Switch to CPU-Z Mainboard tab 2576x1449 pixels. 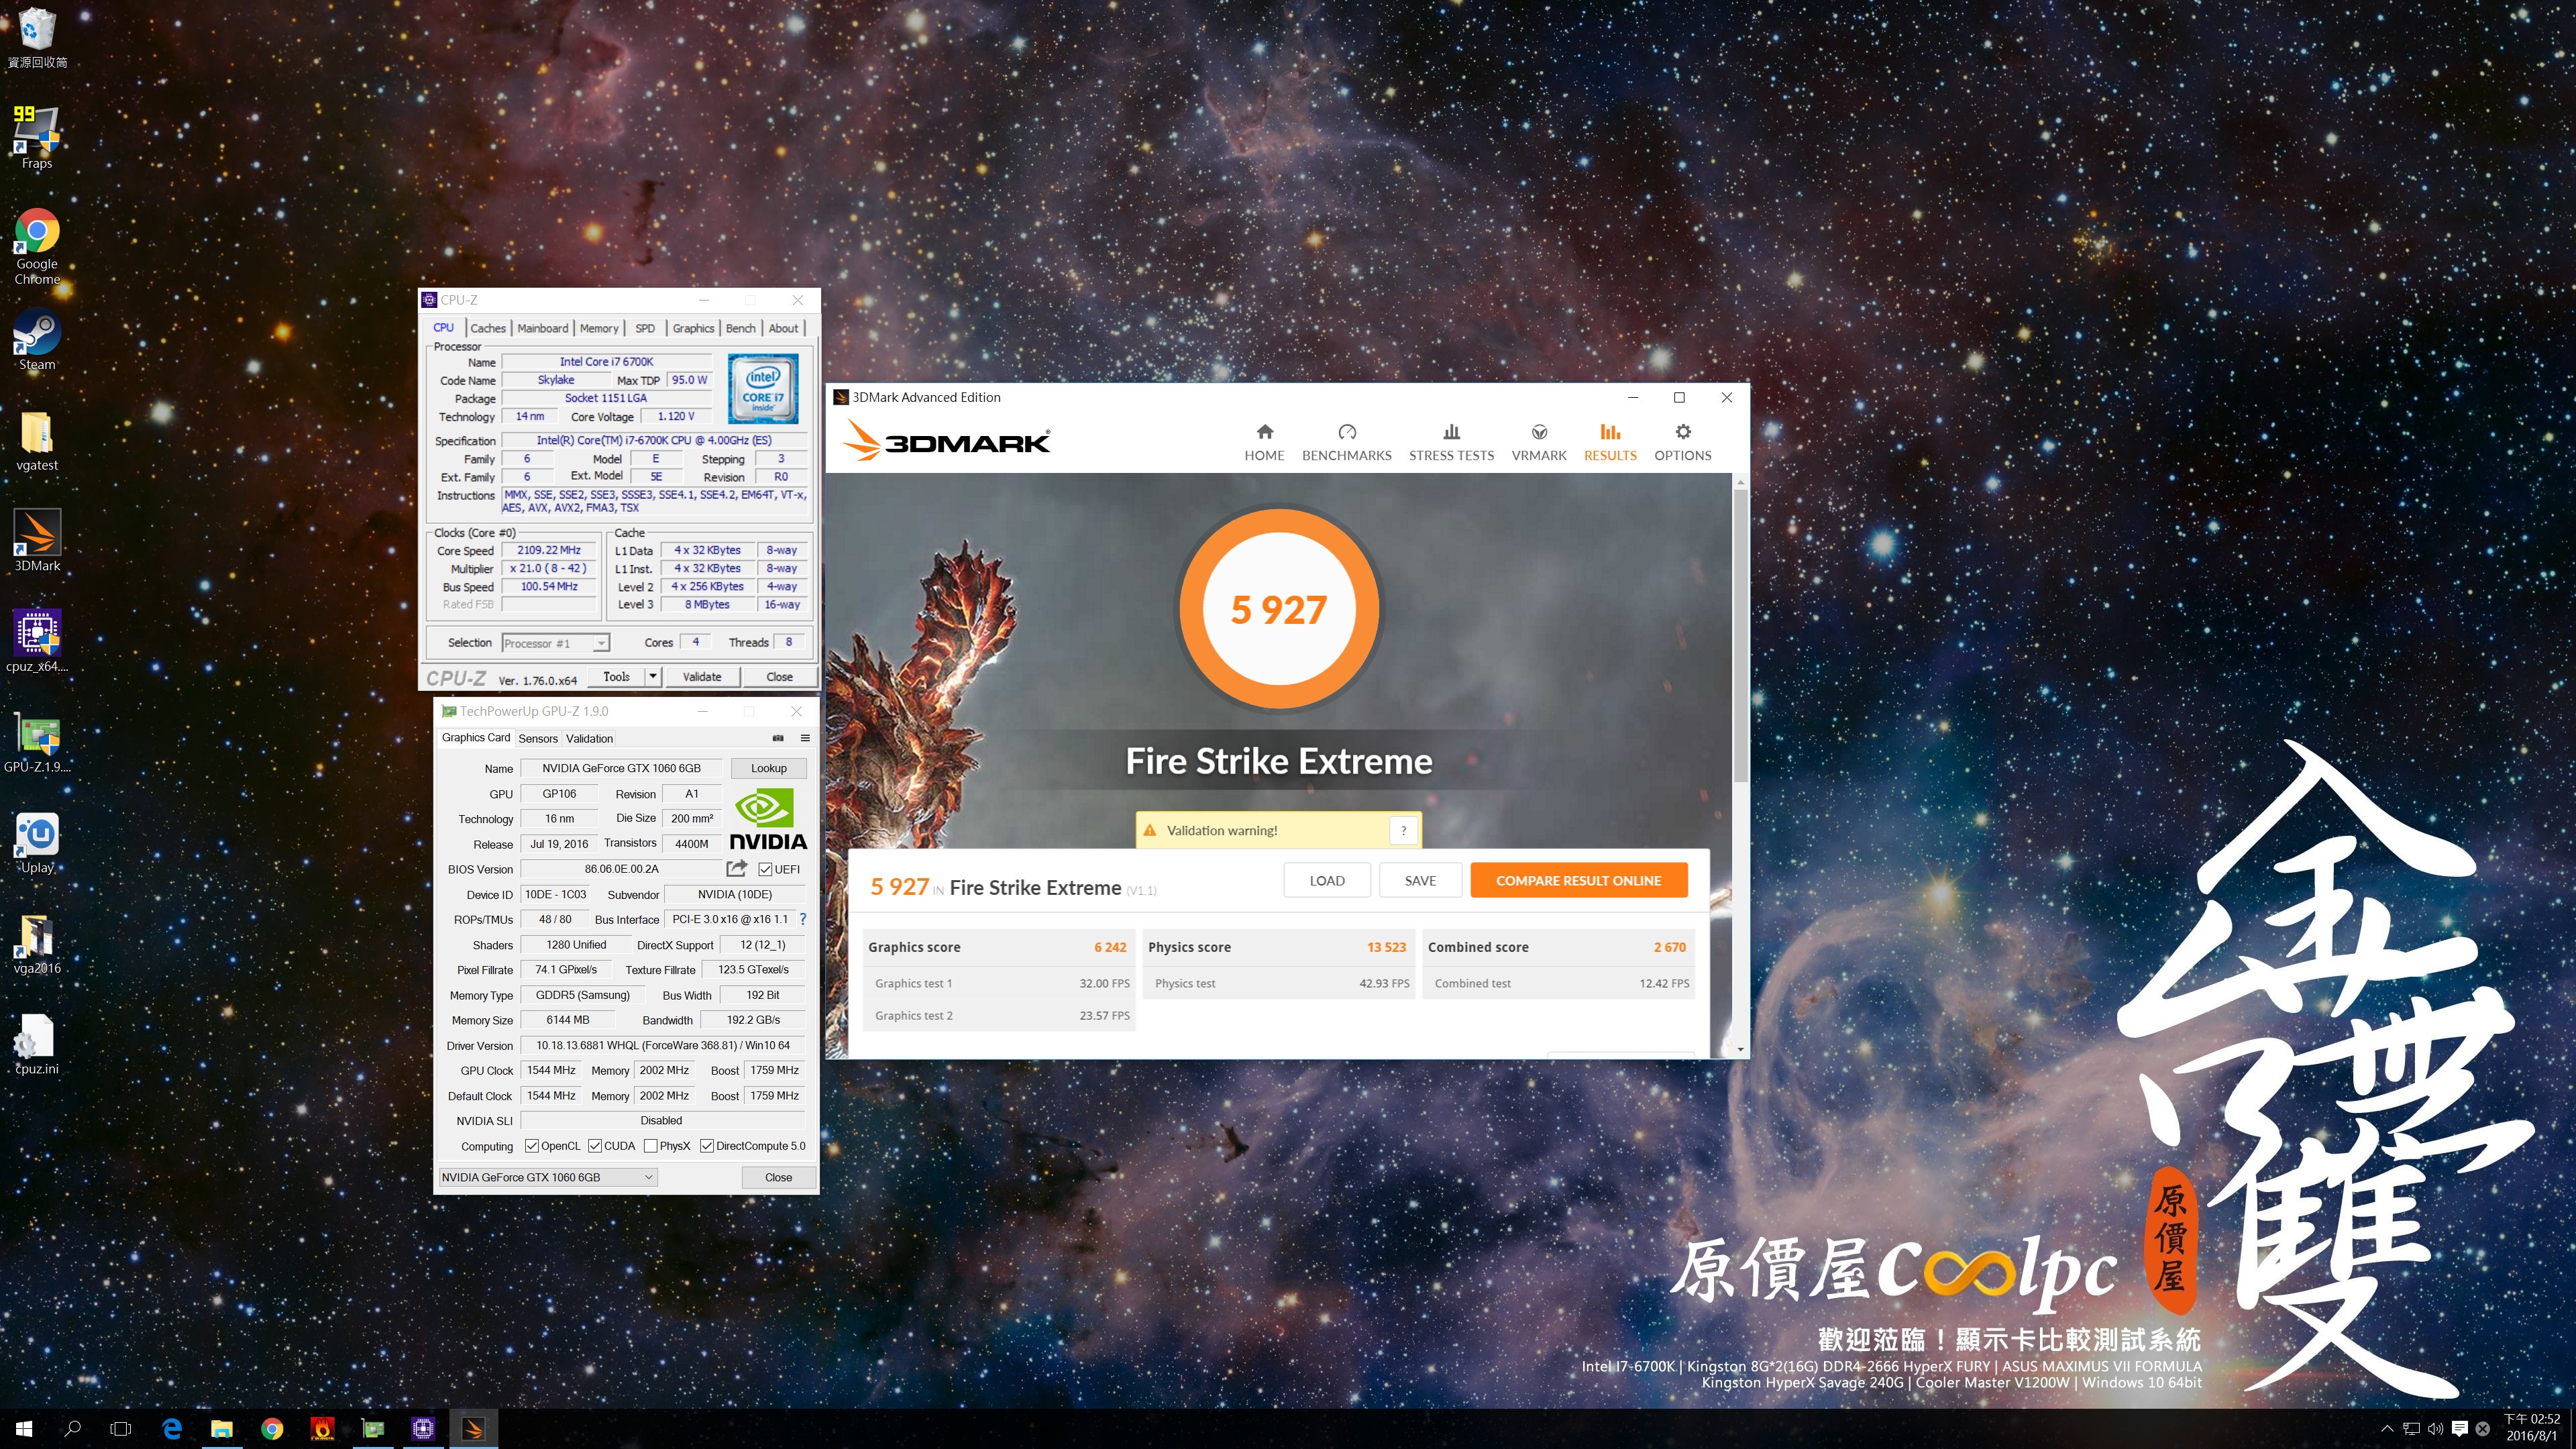(x=542, y=328)
